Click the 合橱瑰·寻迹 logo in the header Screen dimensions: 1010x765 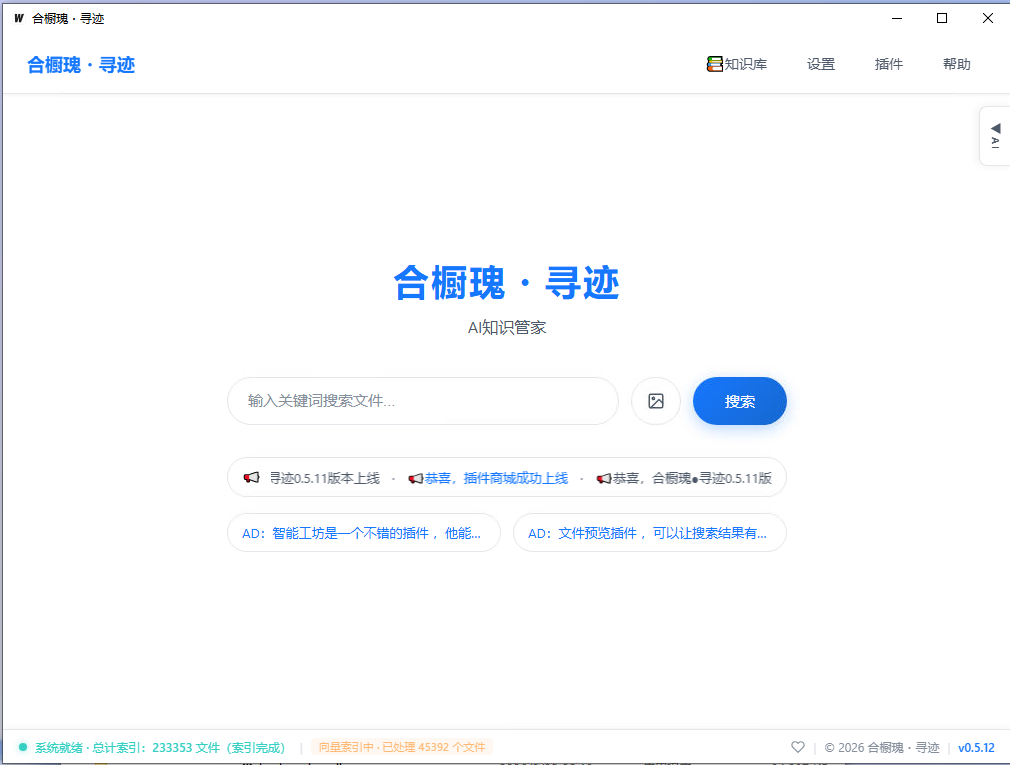[x=81, y=64]
